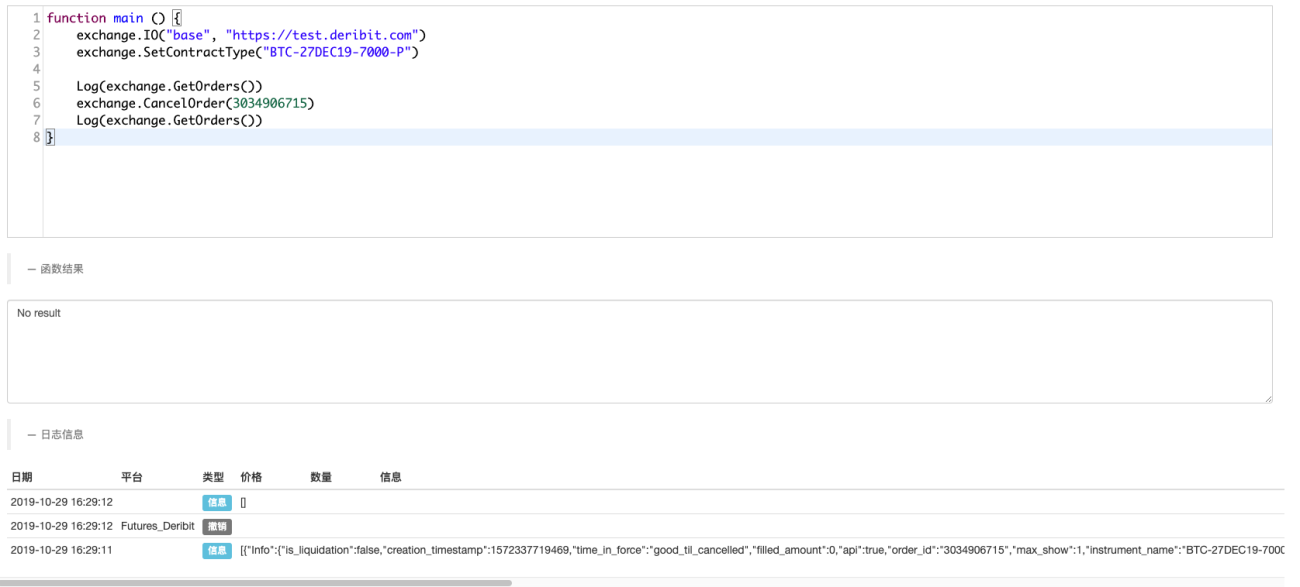Click inside the No result output box
Viewport: 1300px width, 587px height.
point(640,352)
